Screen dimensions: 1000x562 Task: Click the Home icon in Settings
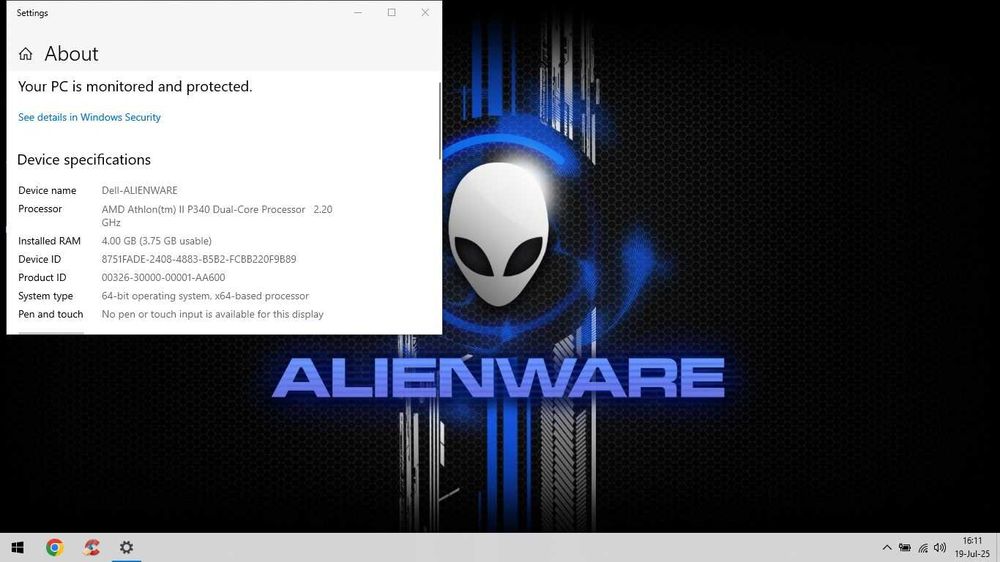[x=26, y=54]
